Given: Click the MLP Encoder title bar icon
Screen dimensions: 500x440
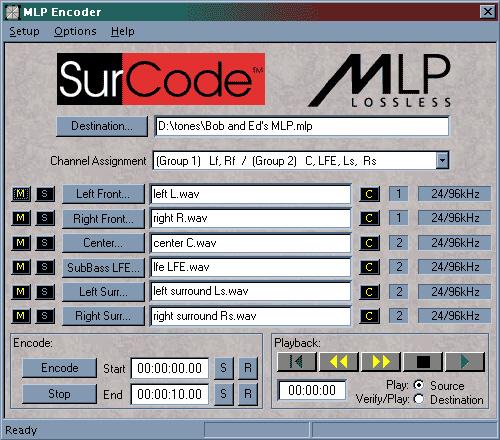Looking at the screenshot, I should (13, 12).
